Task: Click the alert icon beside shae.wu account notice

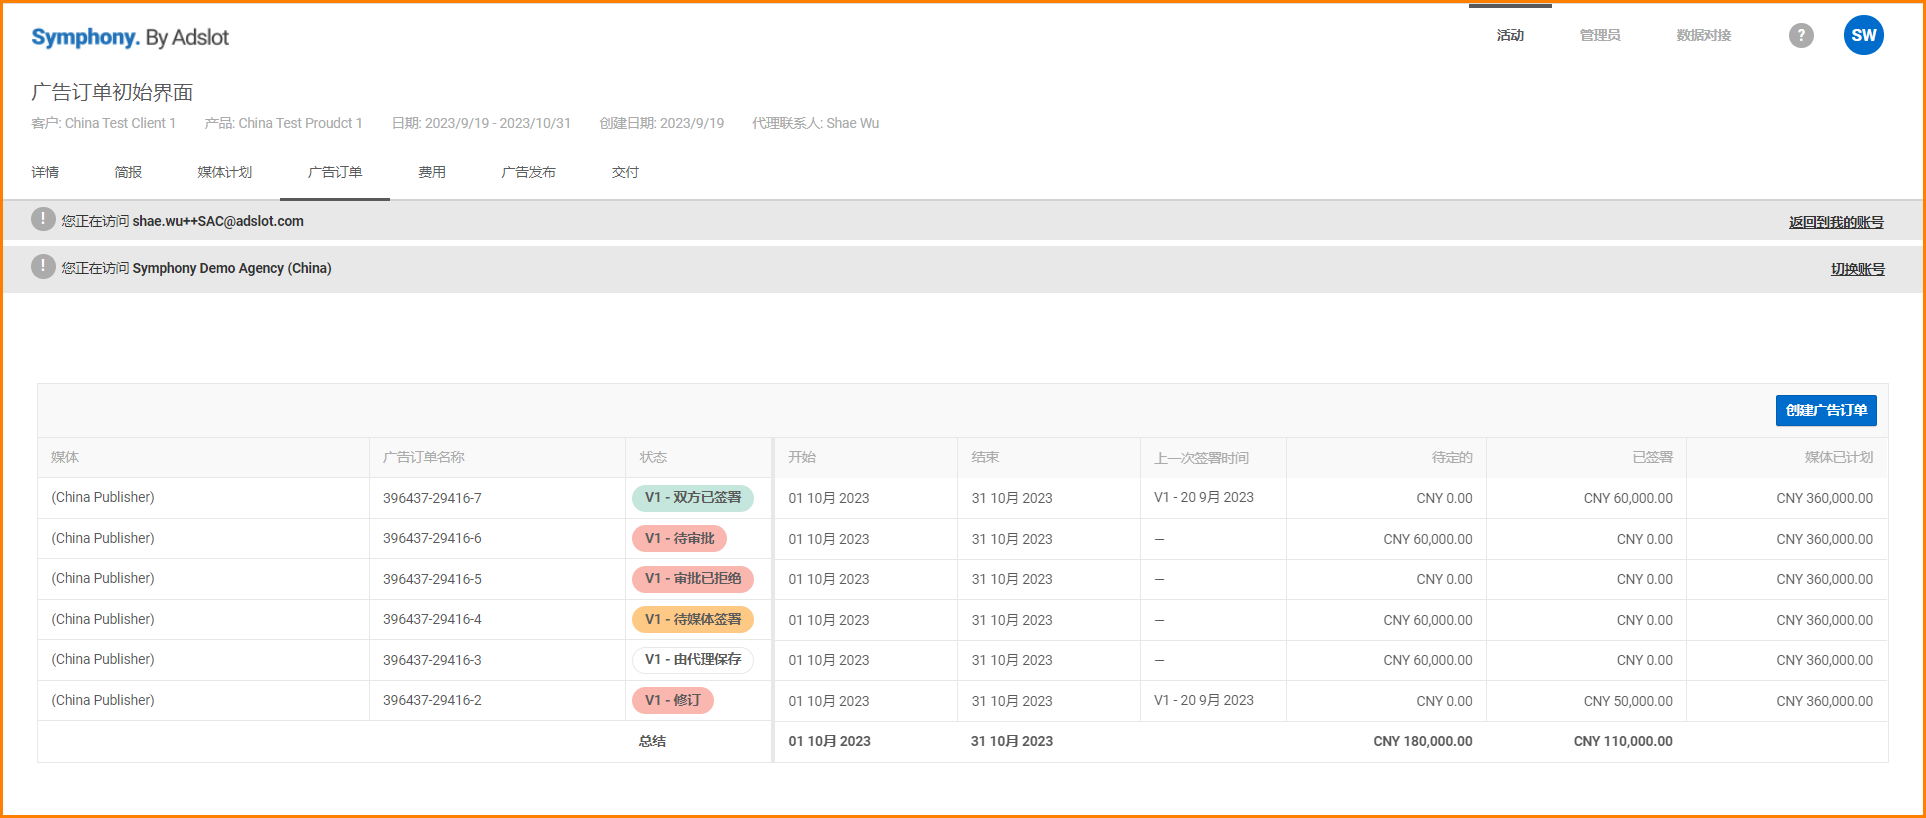Action: [43, 220]
